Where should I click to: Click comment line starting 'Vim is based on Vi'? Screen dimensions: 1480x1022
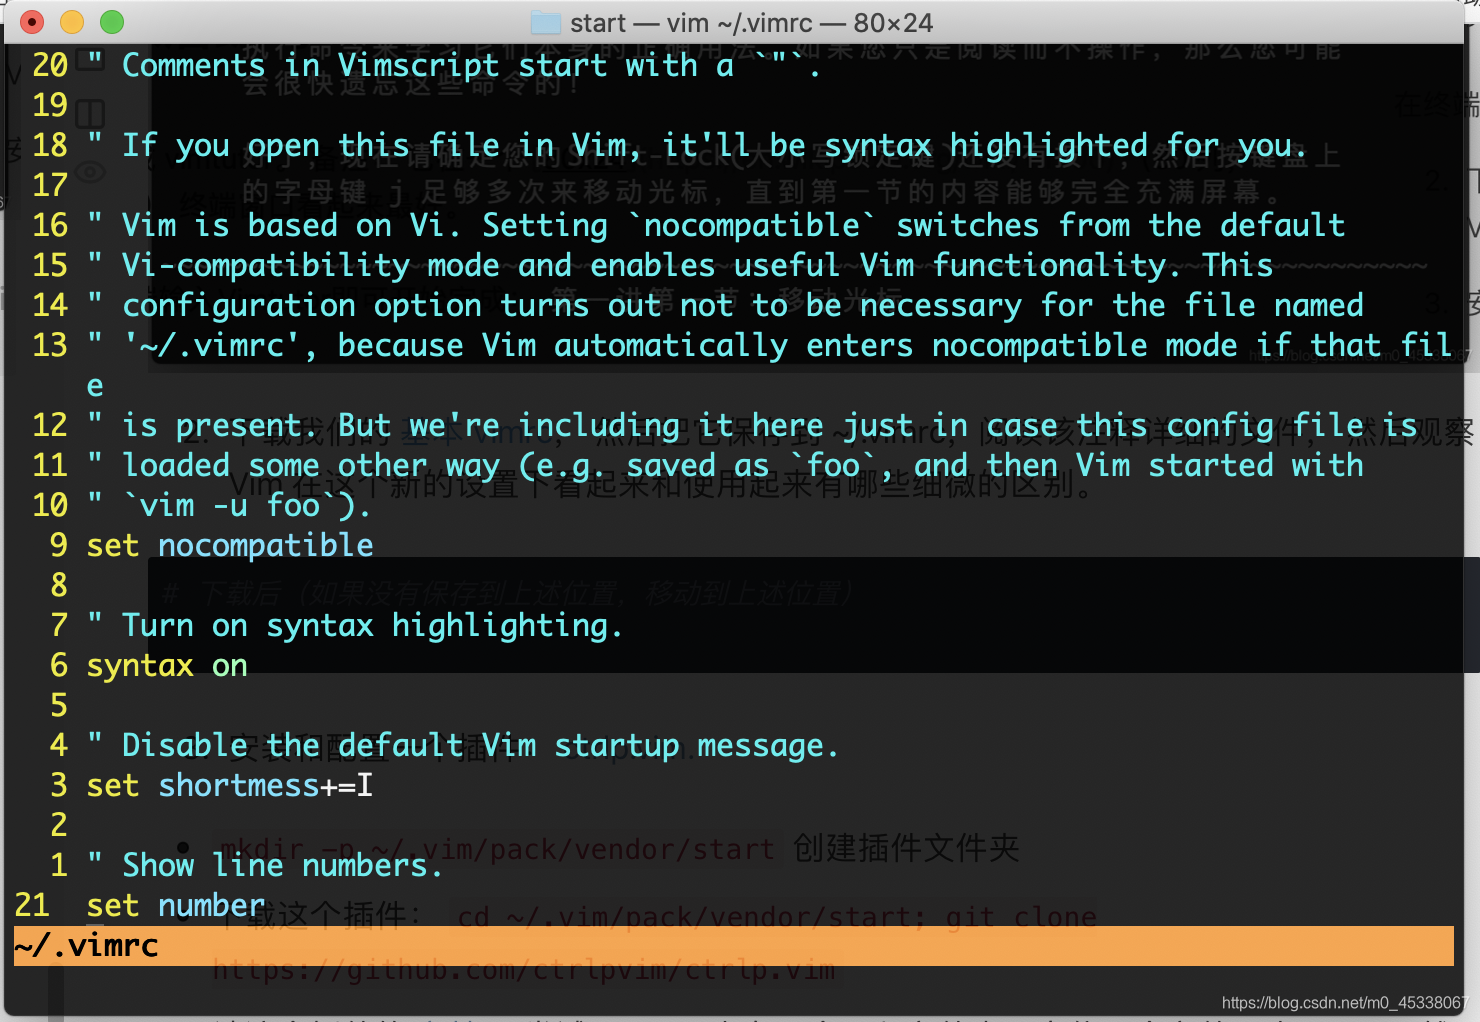click(716, 225)
